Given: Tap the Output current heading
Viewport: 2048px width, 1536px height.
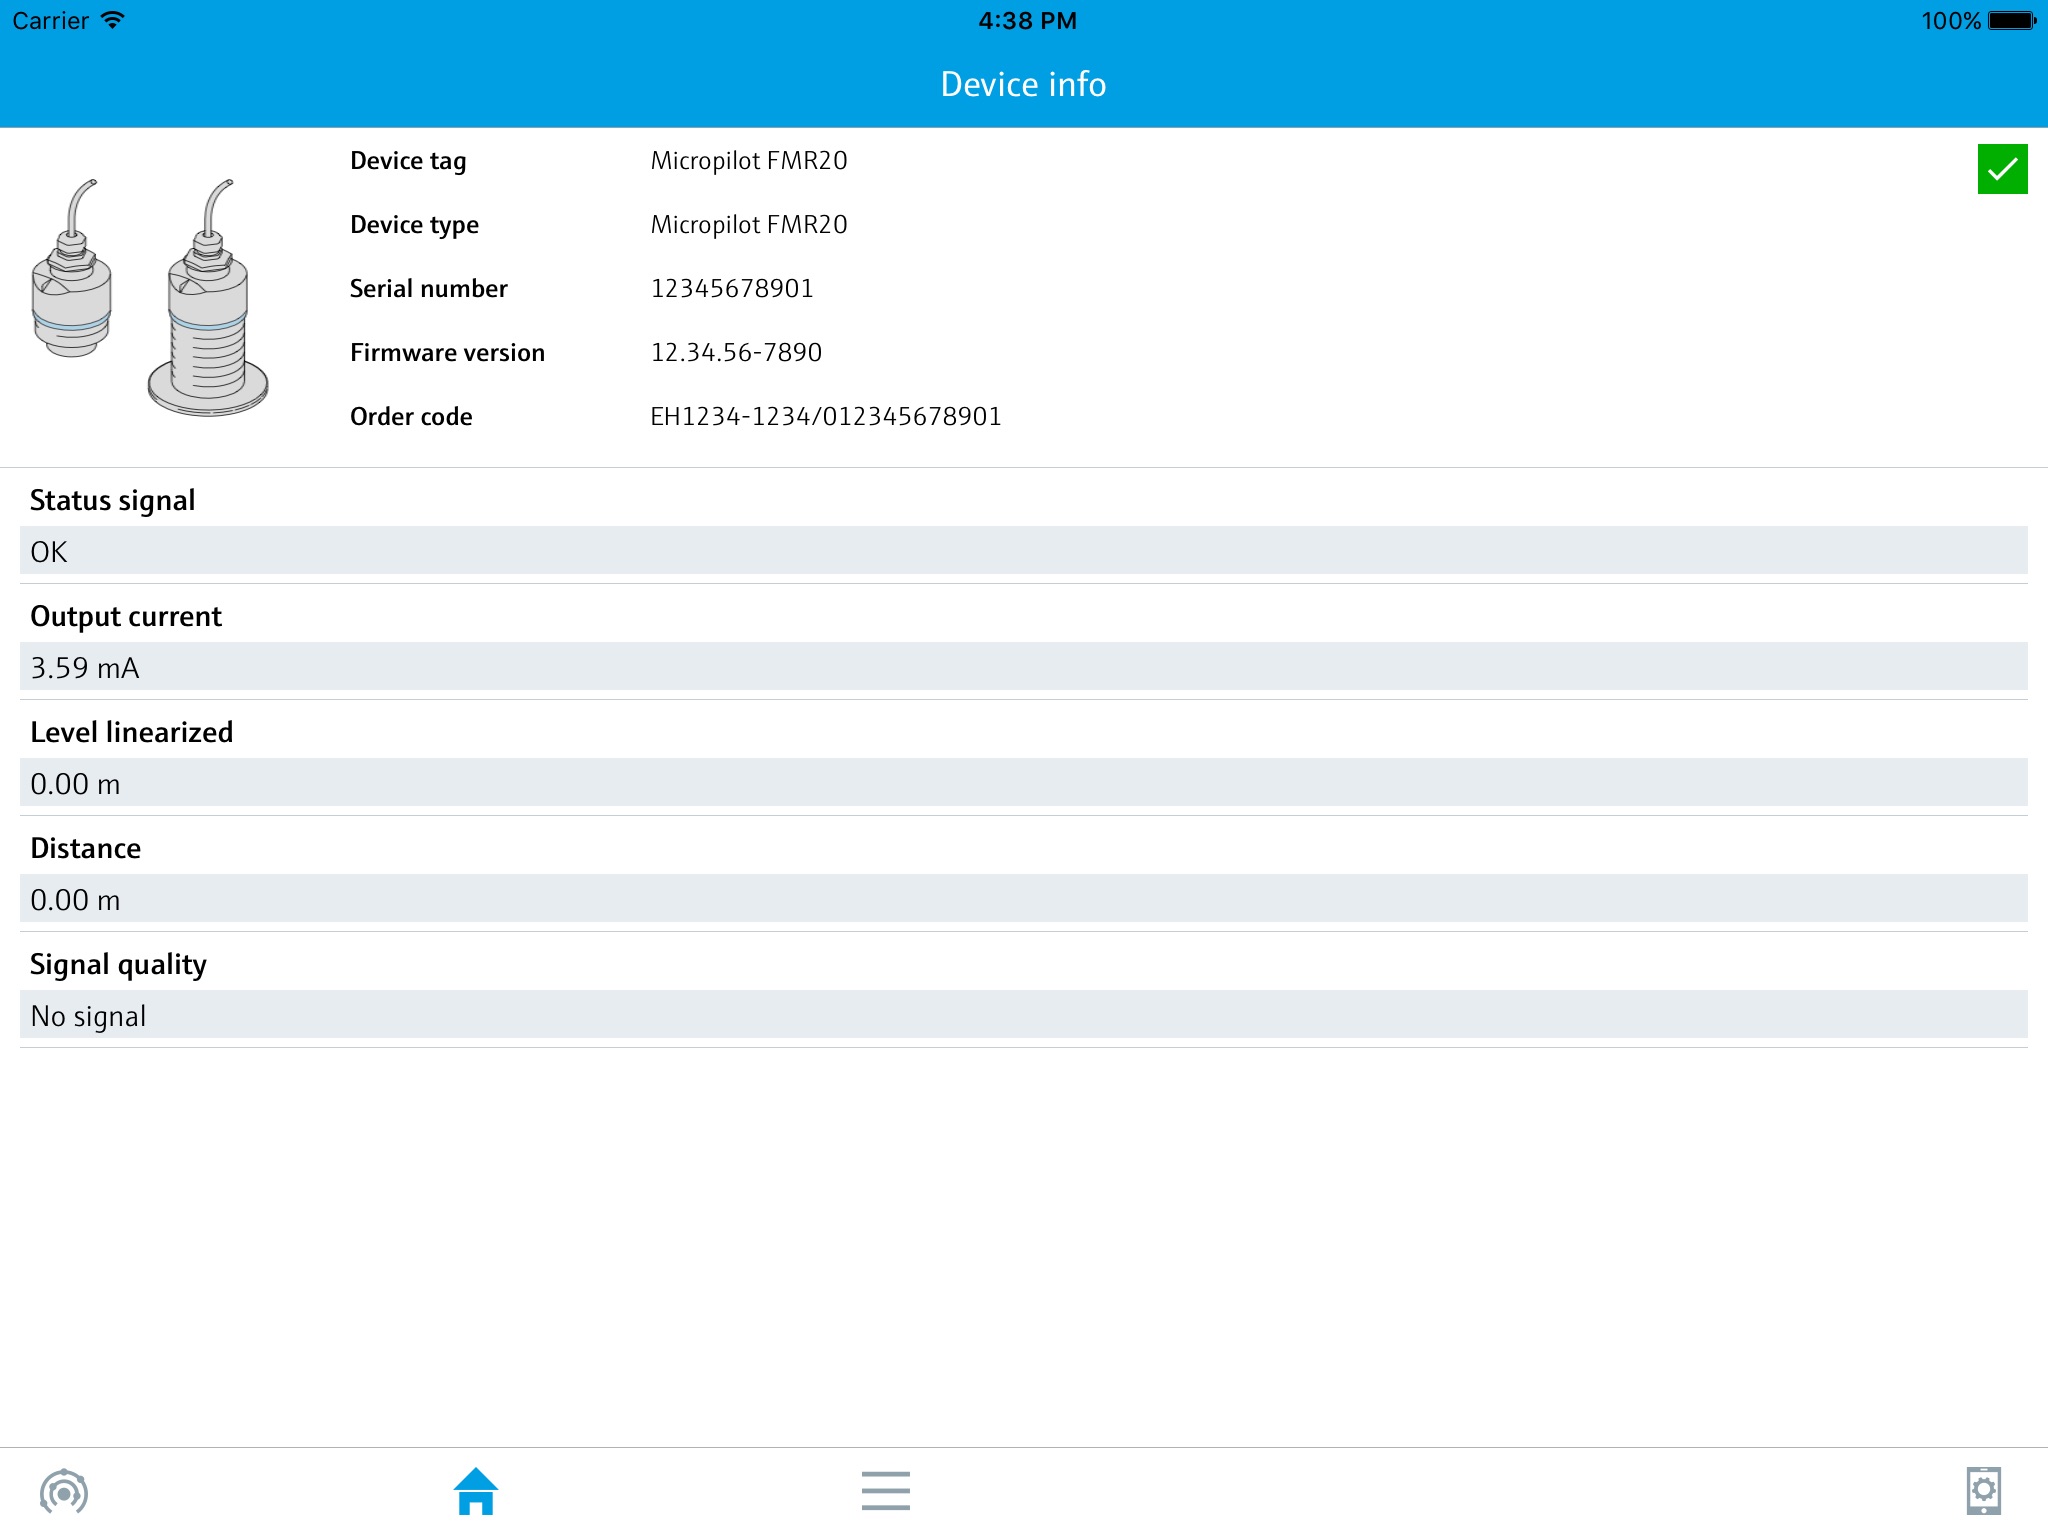Looking at the screenshot, I should tap(126, 616).
